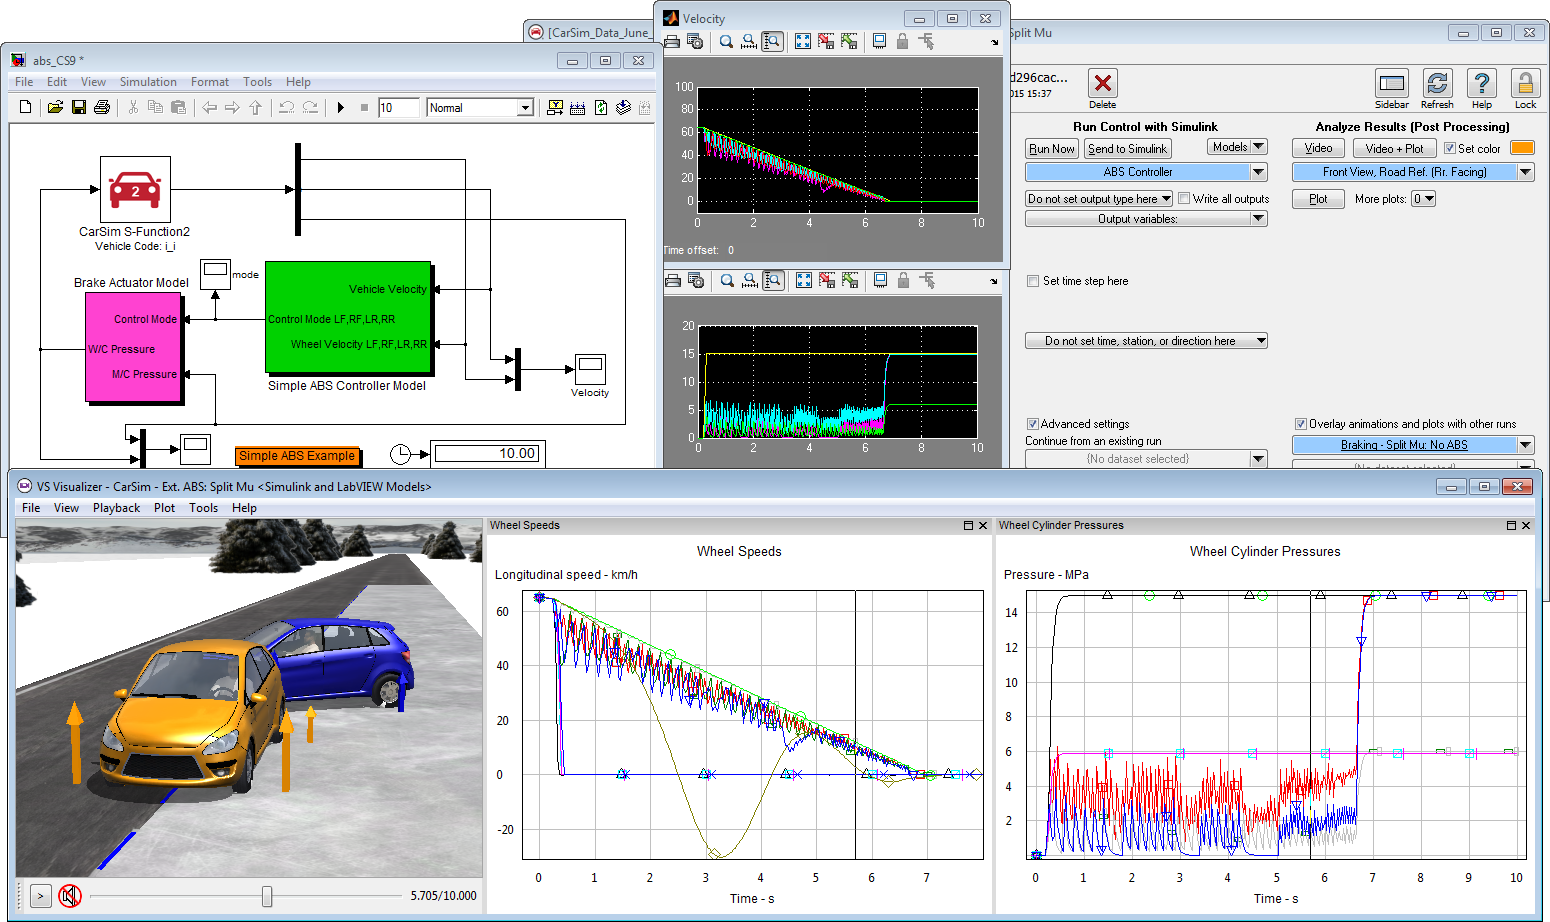Toggle the Set time step here checkbox
The image size is (1550, 922).
click(x=1033, y=281)
